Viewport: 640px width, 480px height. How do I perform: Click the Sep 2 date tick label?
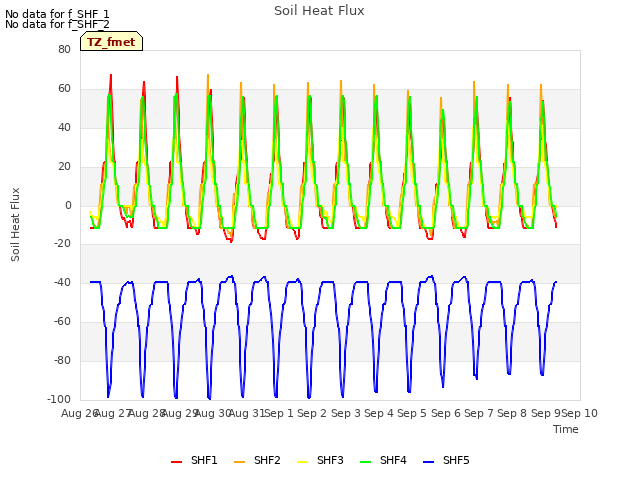pos(312,413)
